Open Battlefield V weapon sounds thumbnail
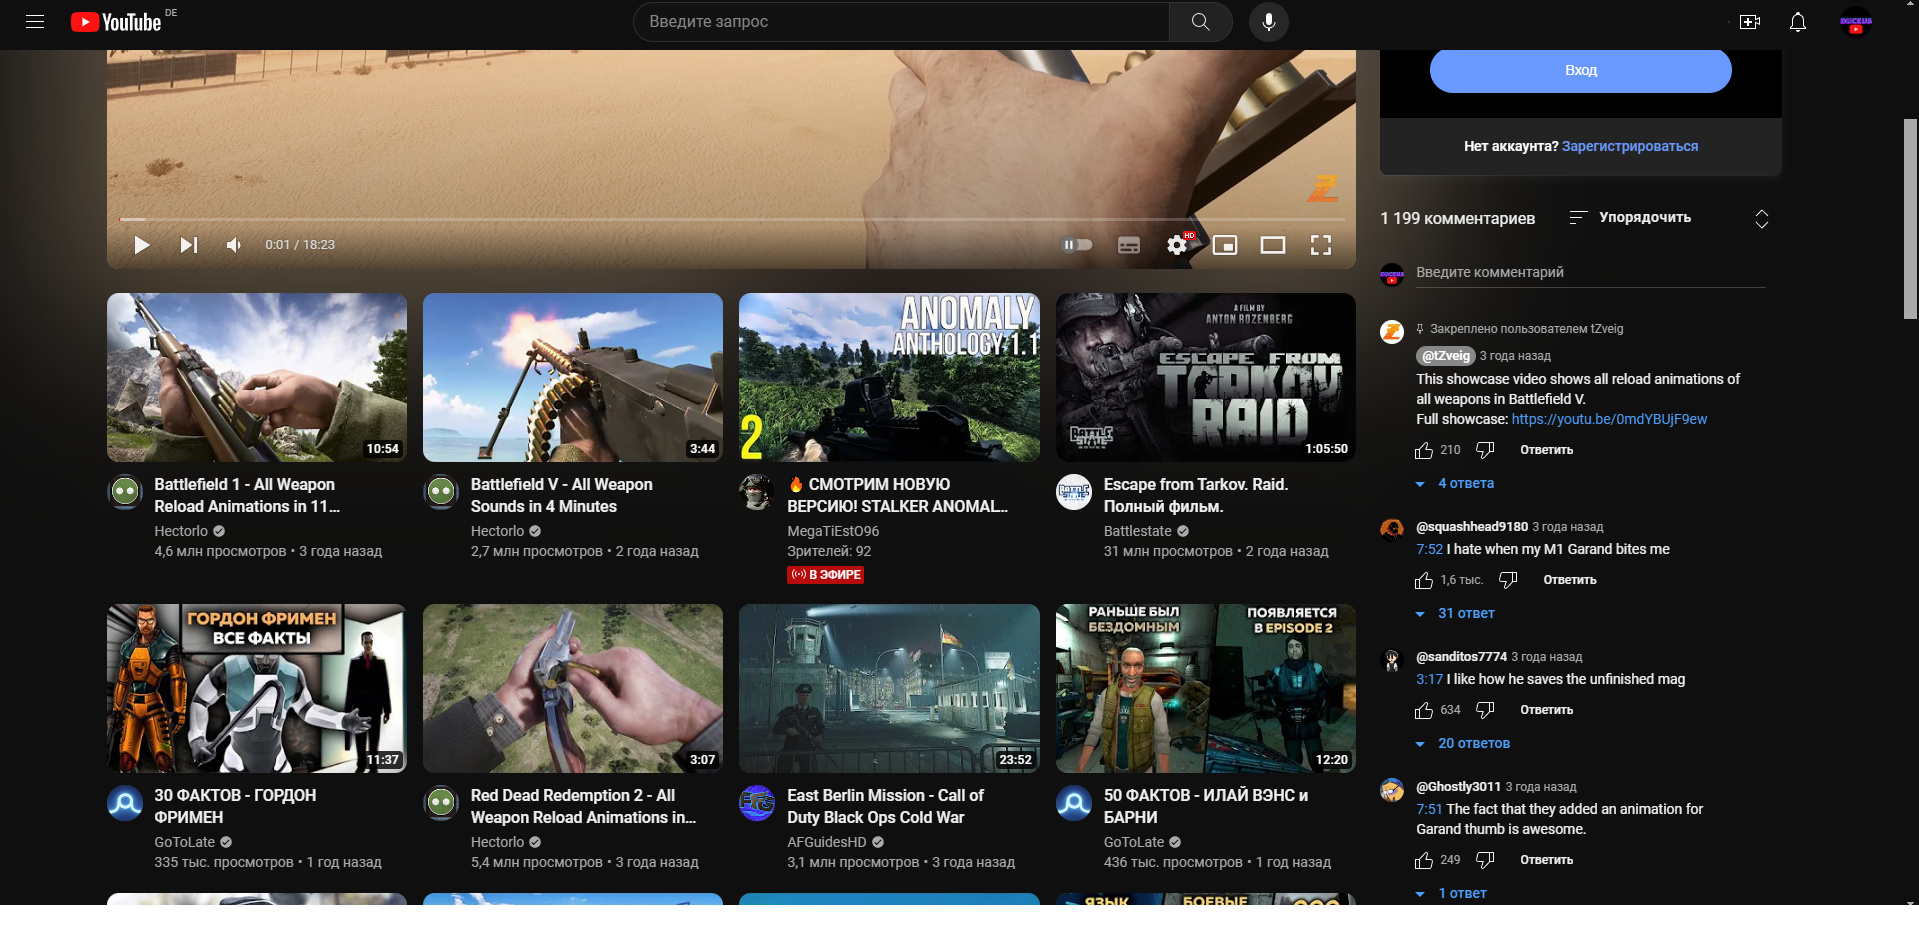 point(573,377)
